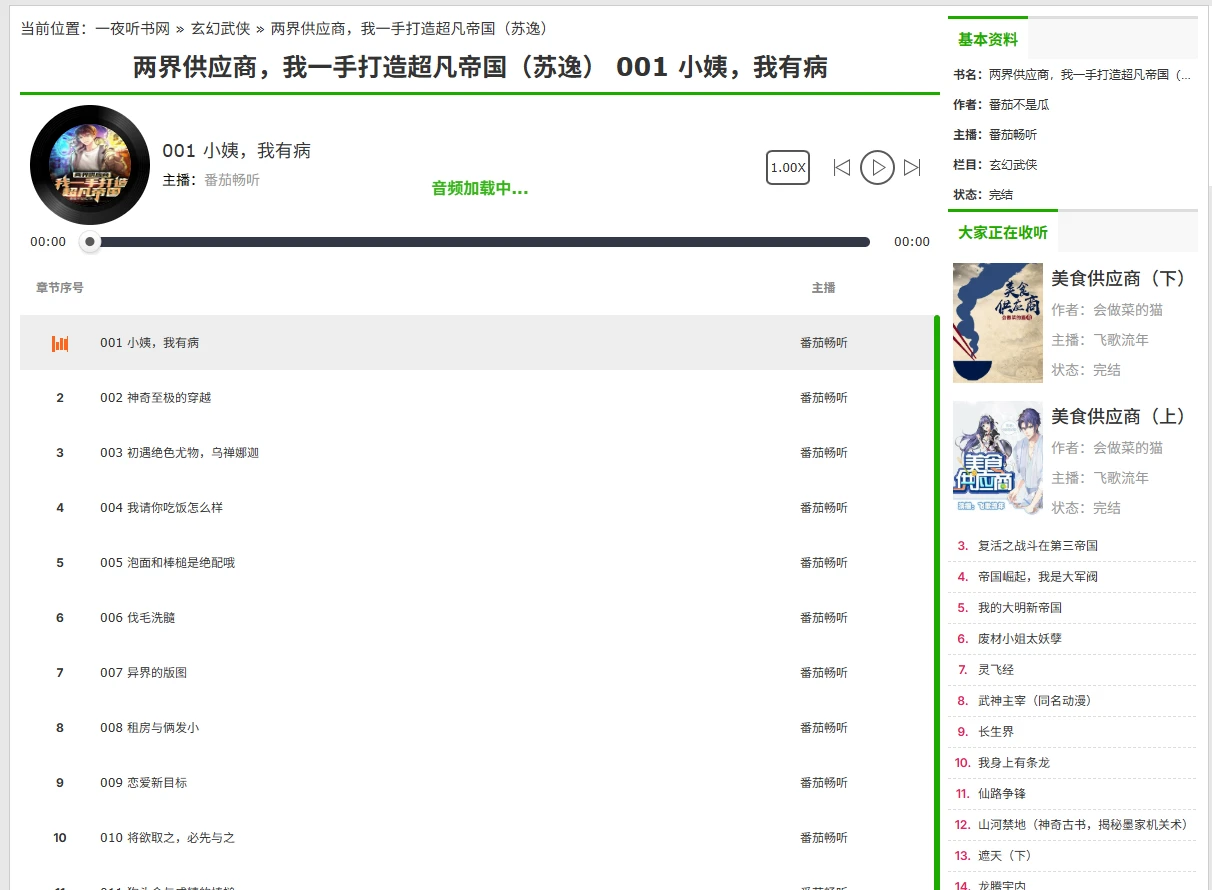Click the audio progress slider handle

(x=90, y=242)
